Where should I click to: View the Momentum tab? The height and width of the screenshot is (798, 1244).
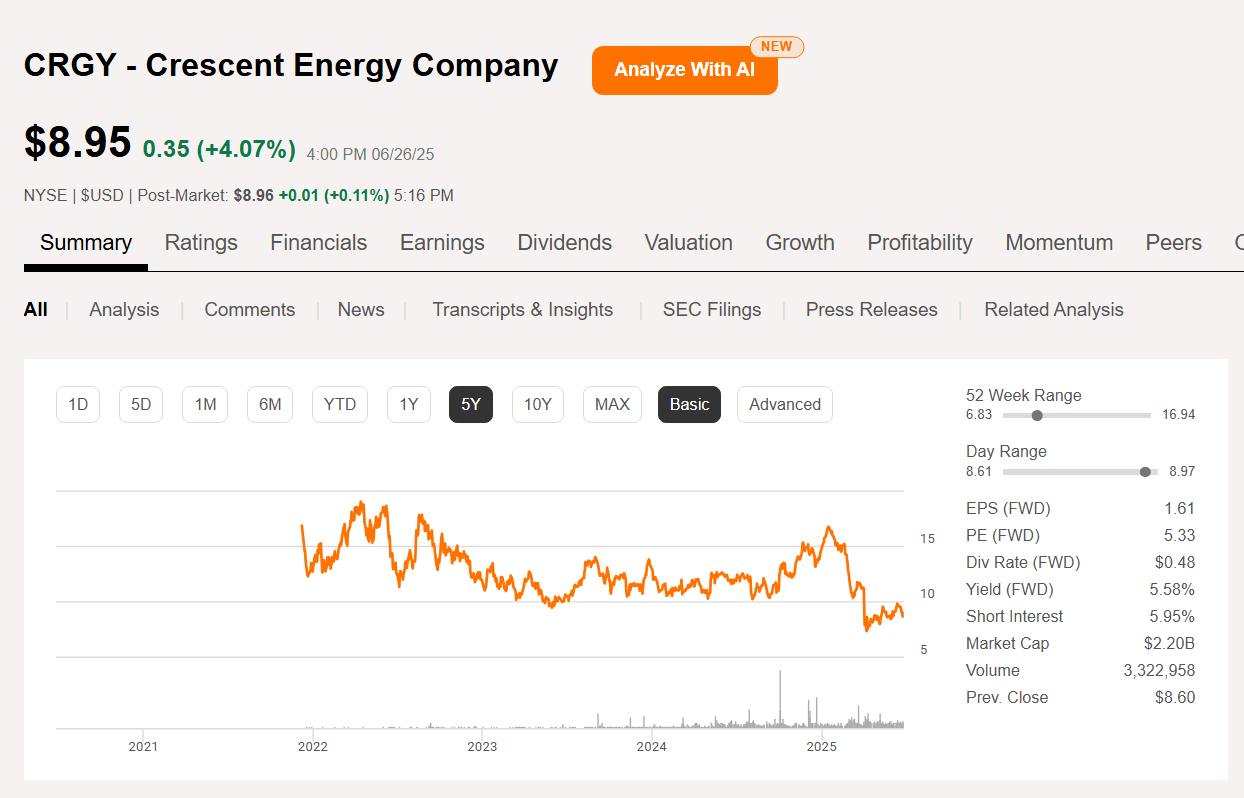(1059, 242)
